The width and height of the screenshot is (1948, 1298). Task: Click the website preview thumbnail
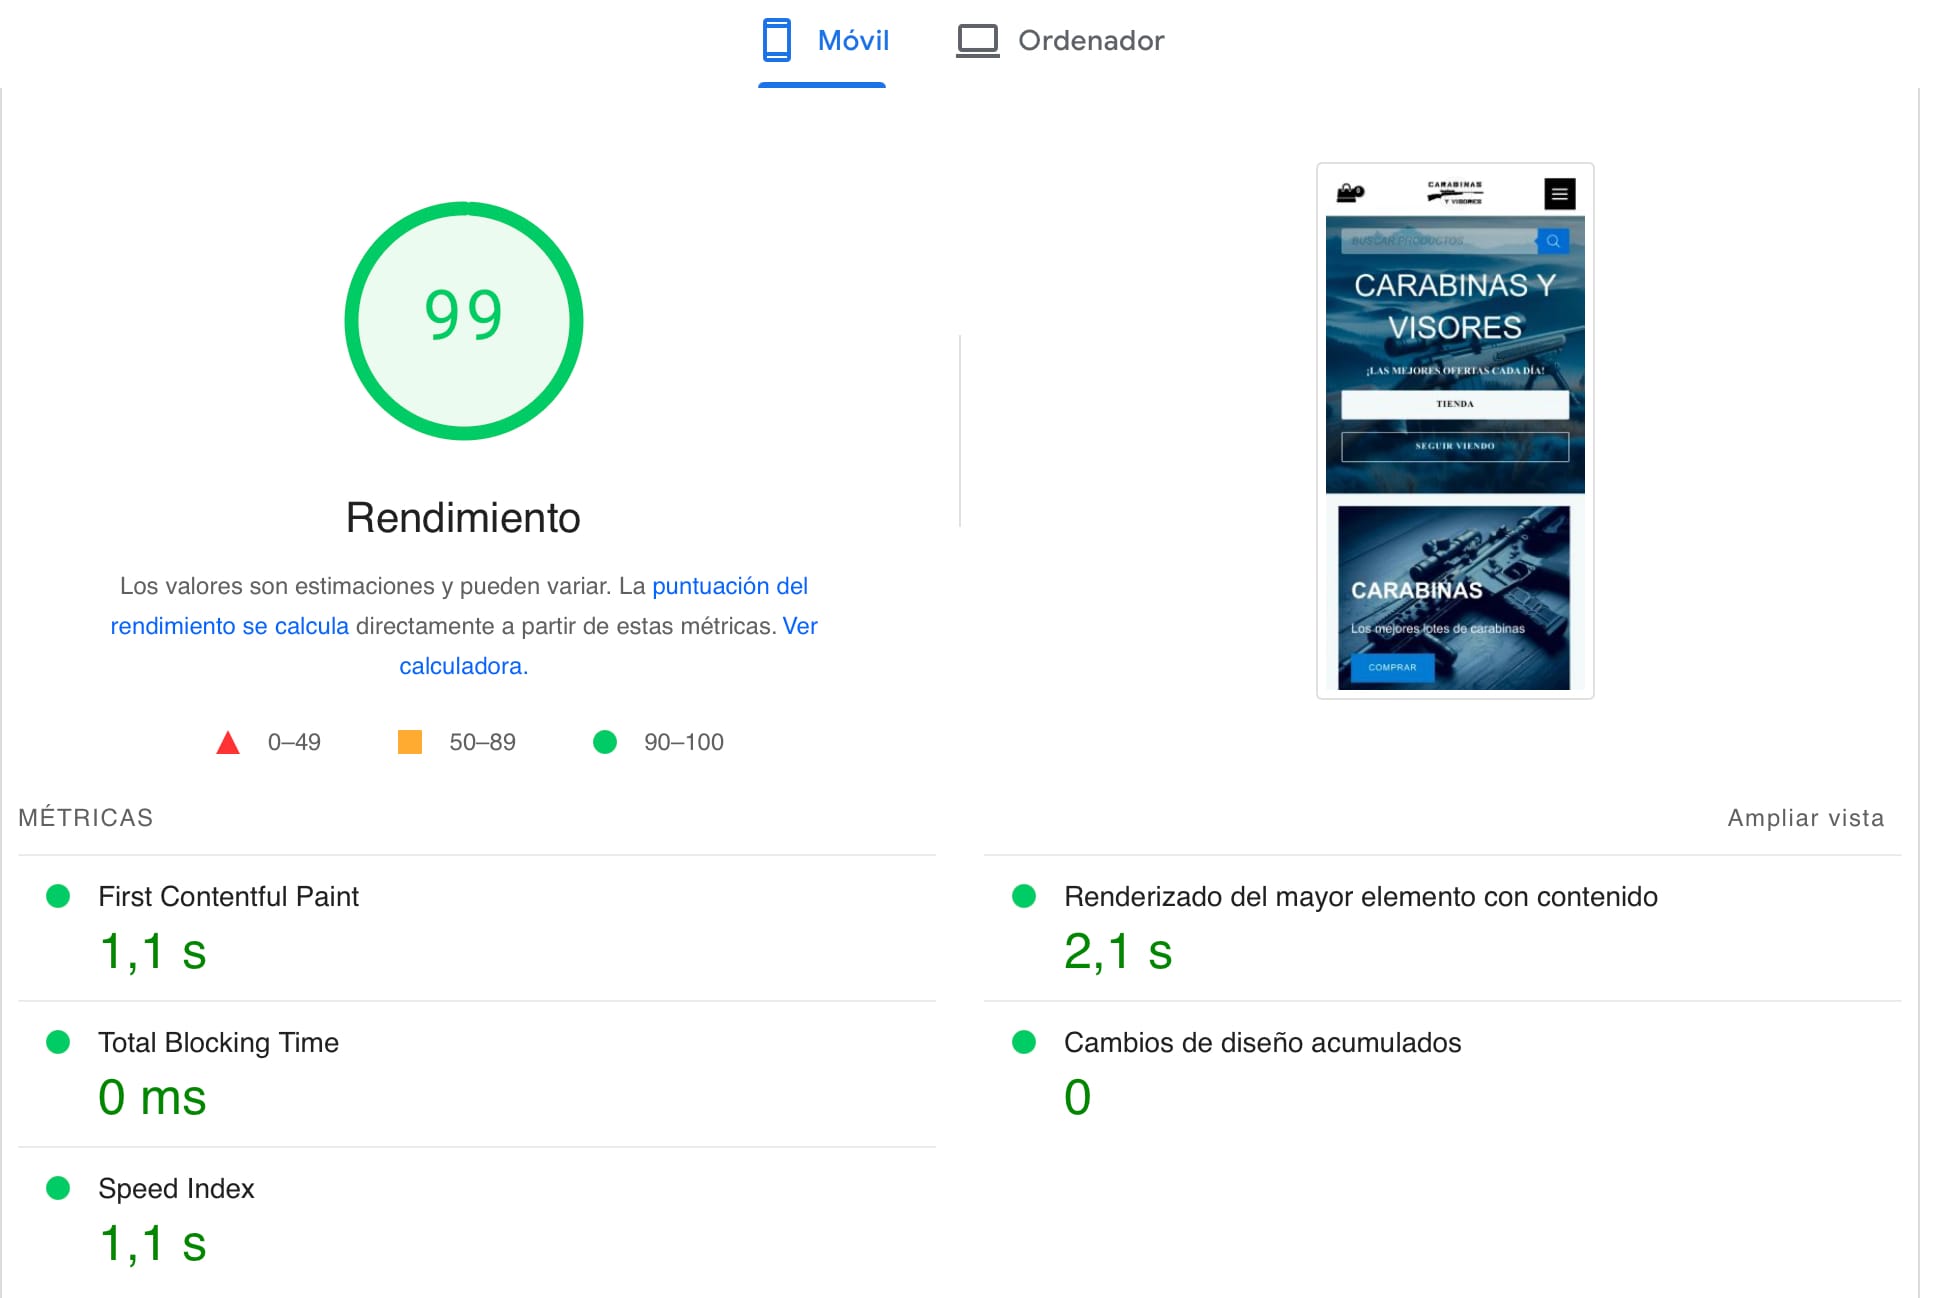[x=1455, y=430]
